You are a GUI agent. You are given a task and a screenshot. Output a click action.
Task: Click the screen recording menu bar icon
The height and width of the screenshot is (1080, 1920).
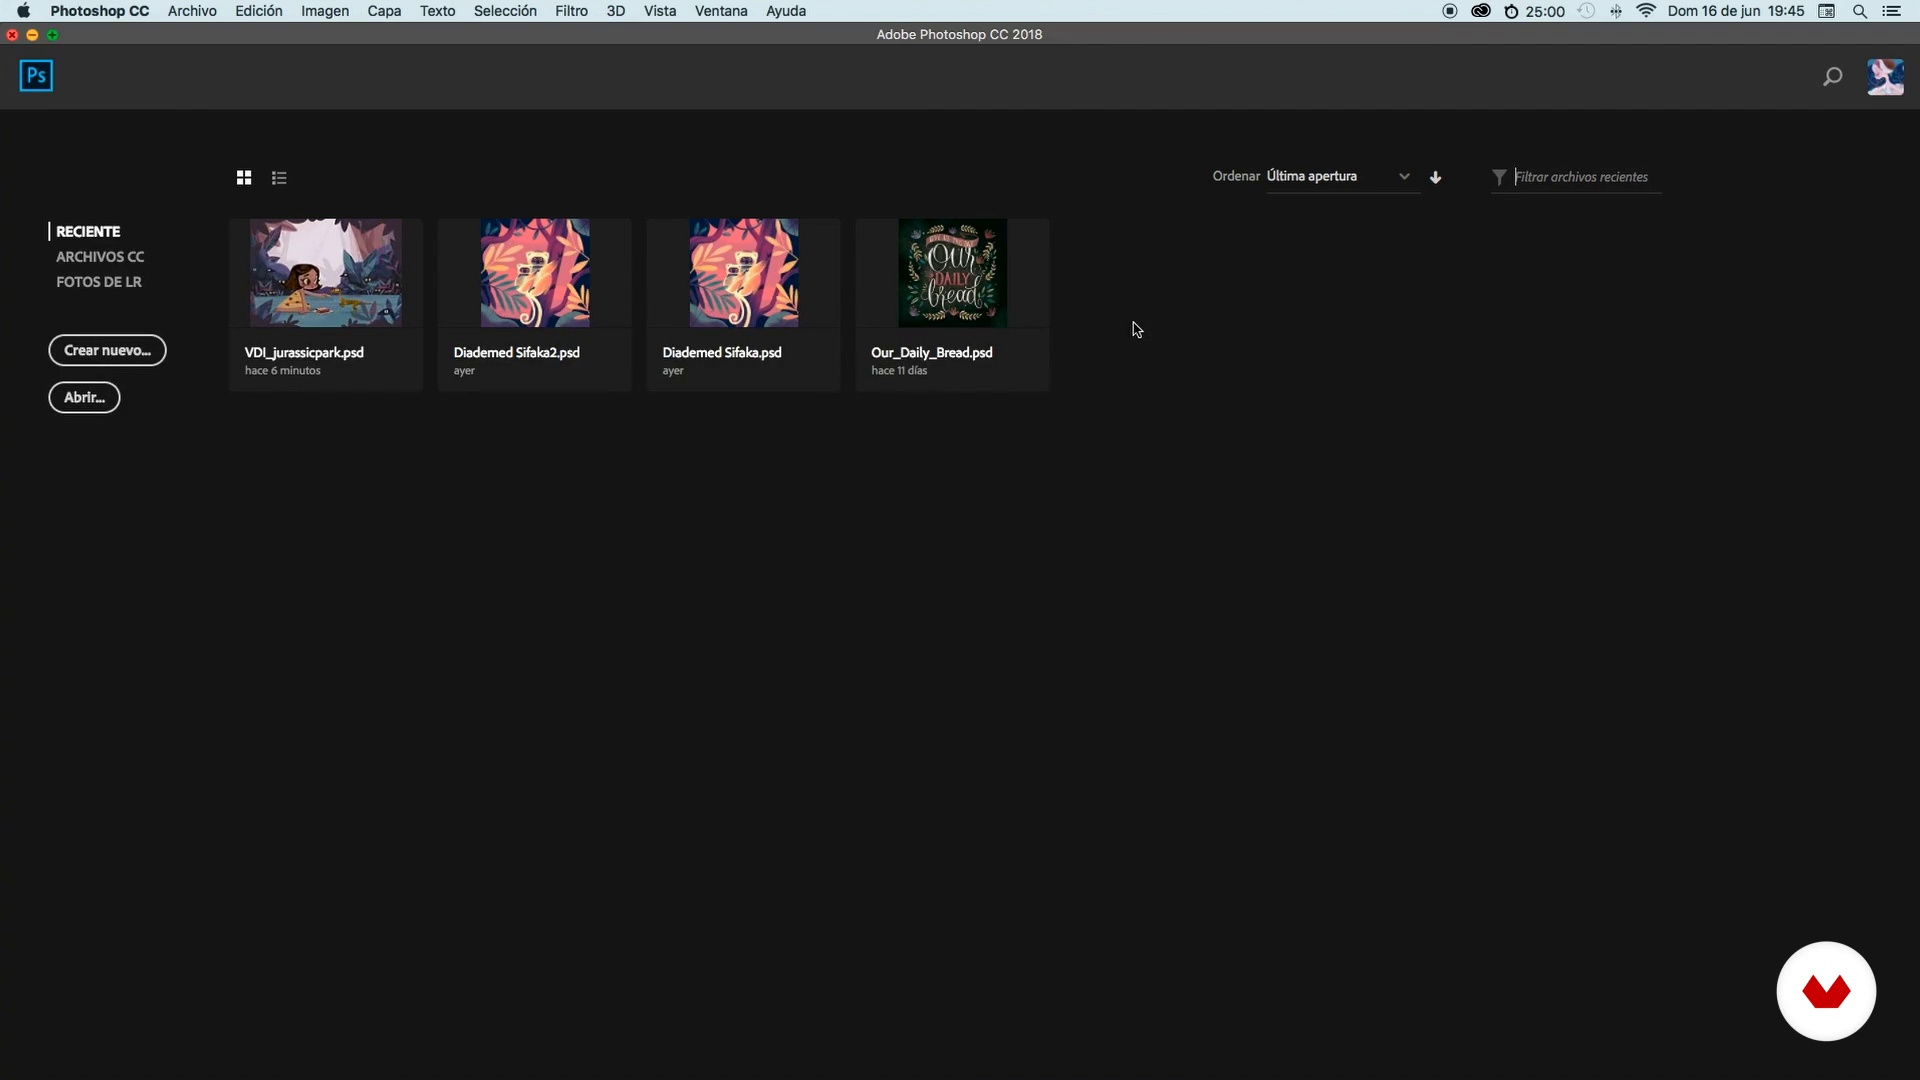1450,11
